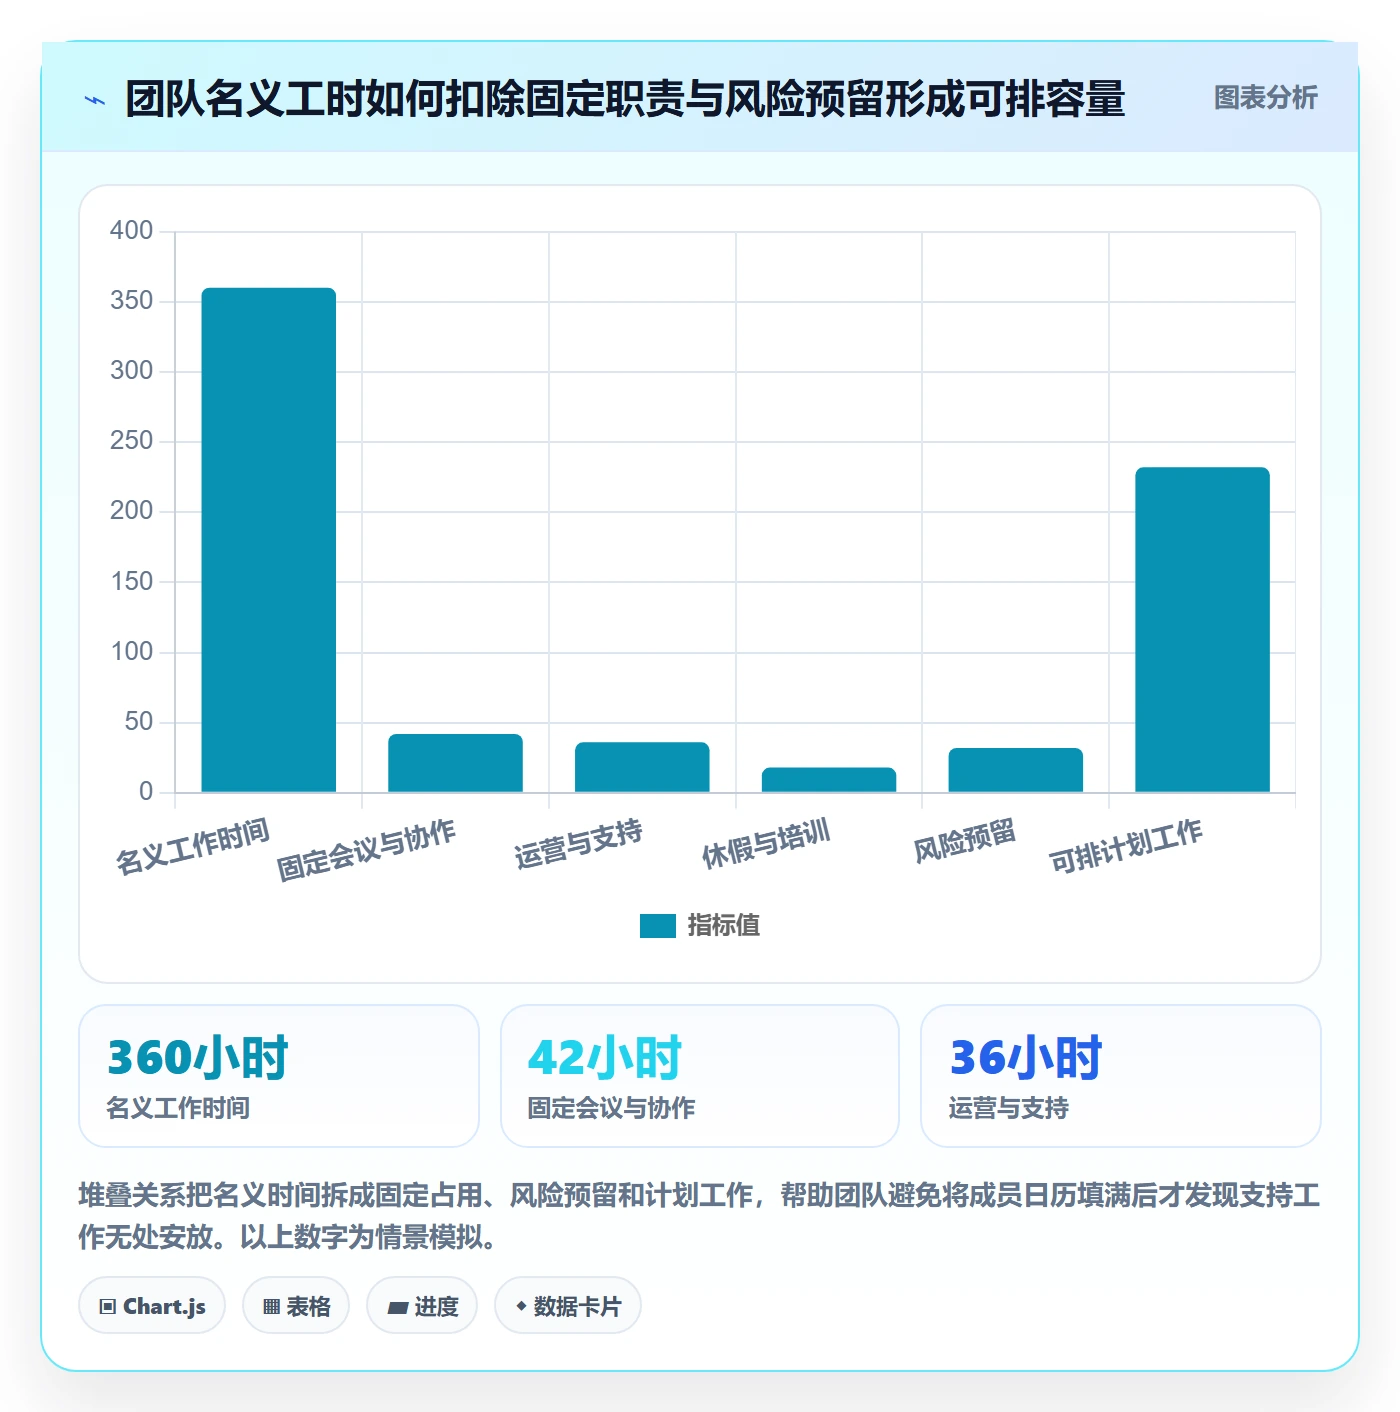The width and height of the screenshot is (1400, 1412).
Task: Click the 固定会议与协作 x-axis label
Action: pyautogui.click(x=366, y=851)
